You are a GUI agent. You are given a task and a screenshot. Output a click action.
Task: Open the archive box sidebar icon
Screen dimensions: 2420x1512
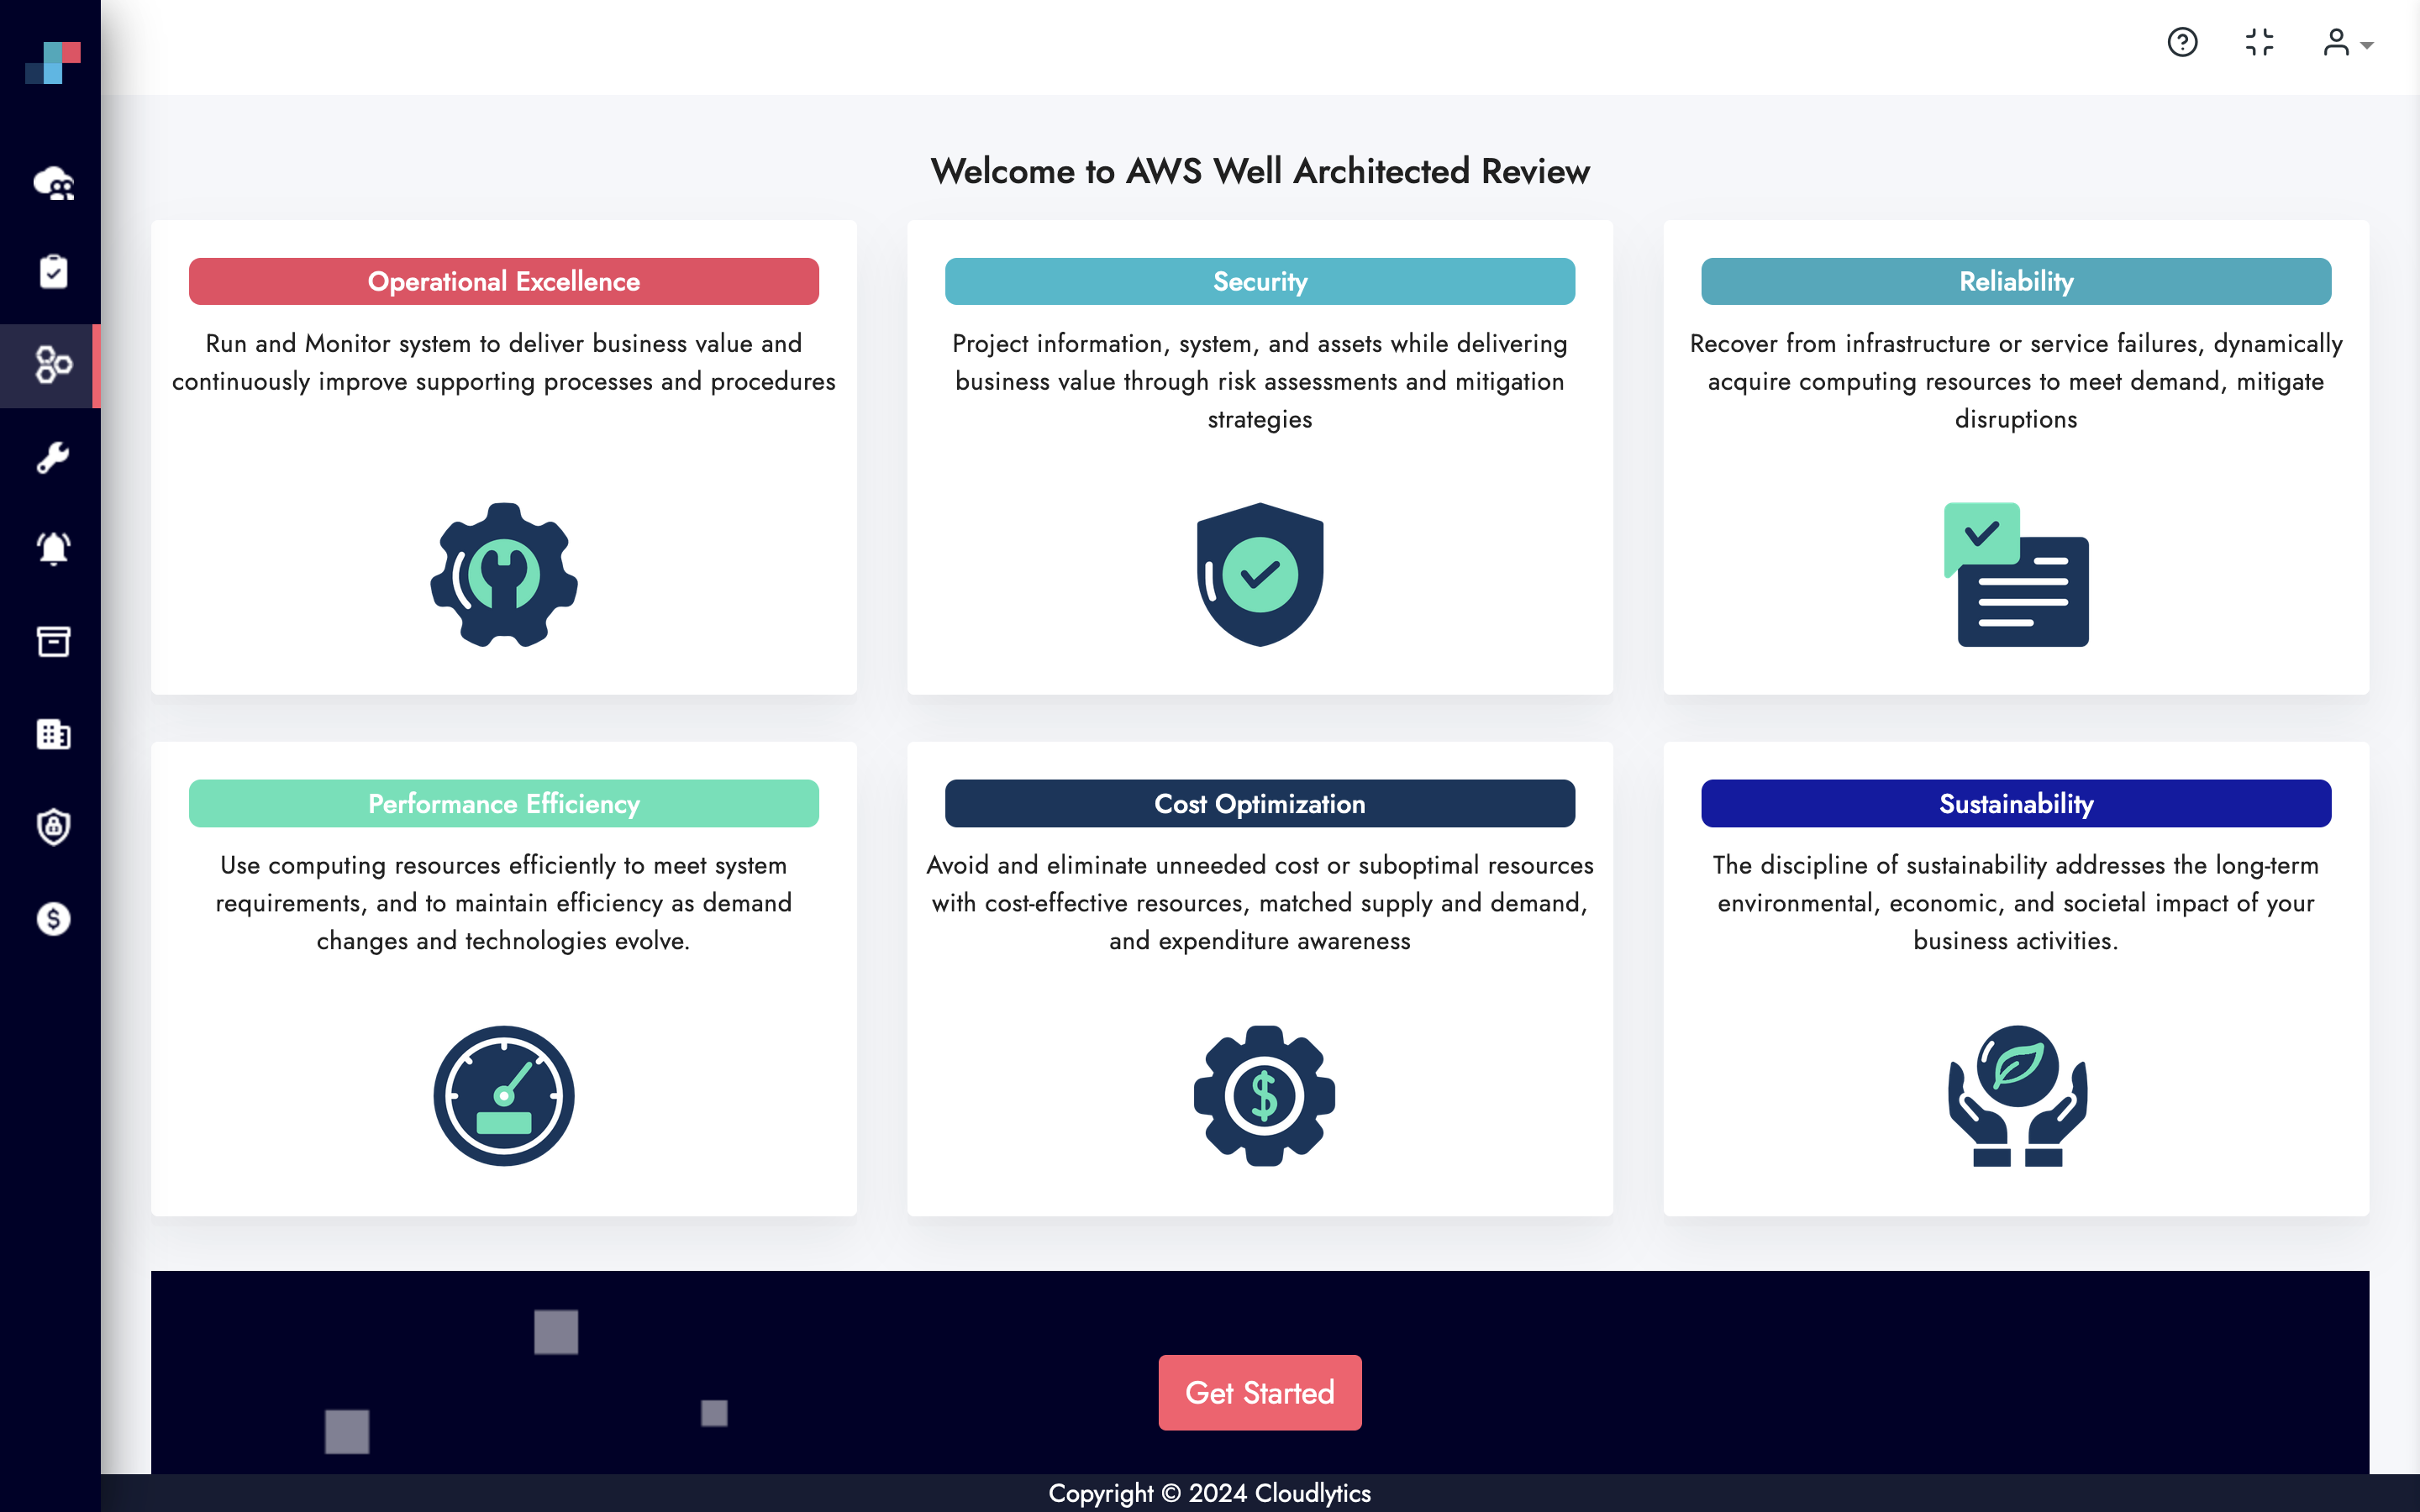(53, 641)
